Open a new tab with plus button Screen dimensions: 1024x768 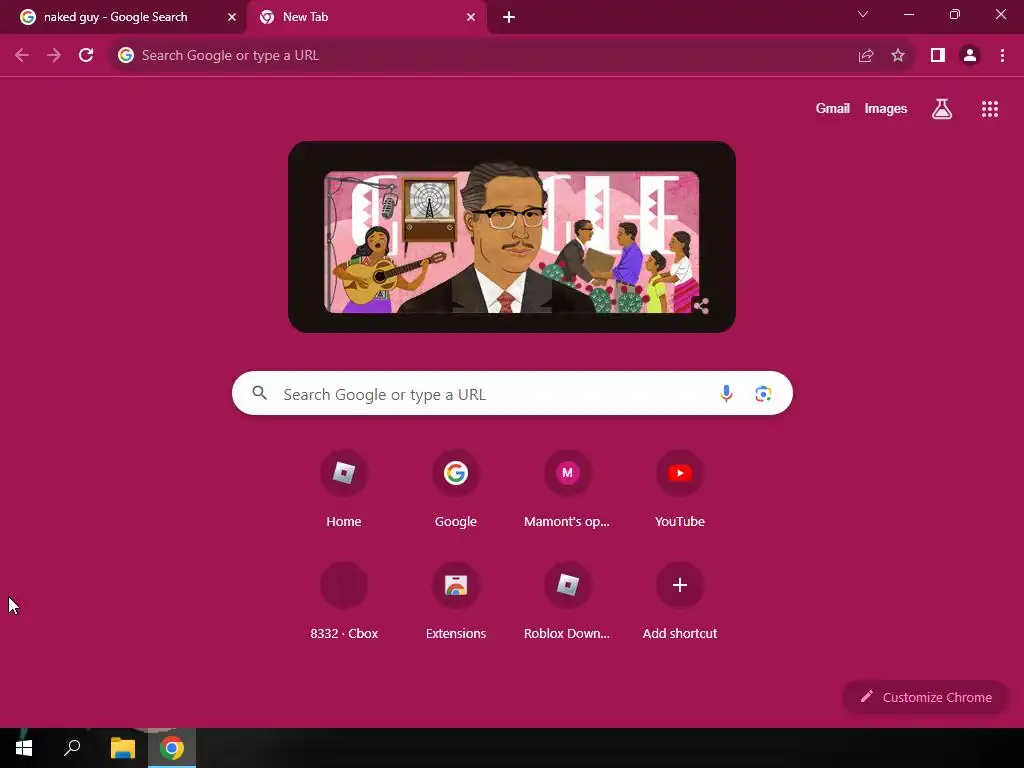(x=509, y=17)
